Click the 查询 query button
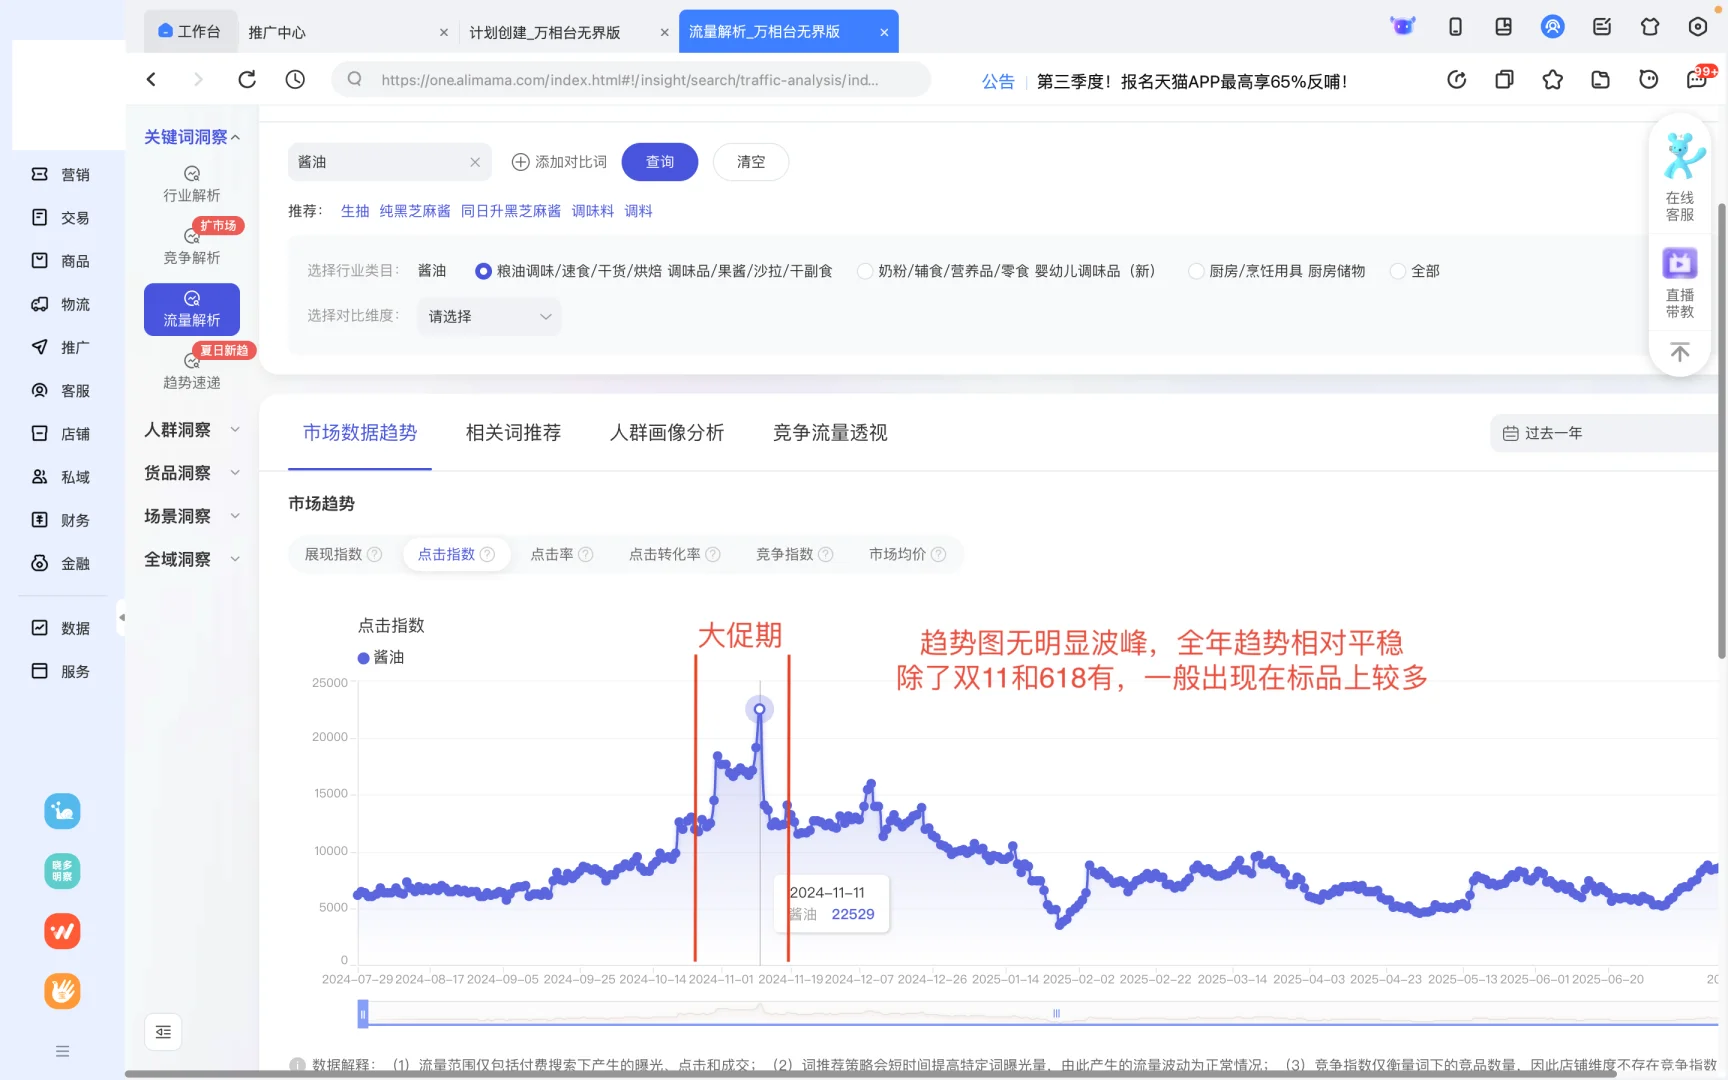Viewport: 1728px width, 1080px height. coord(659,161)
